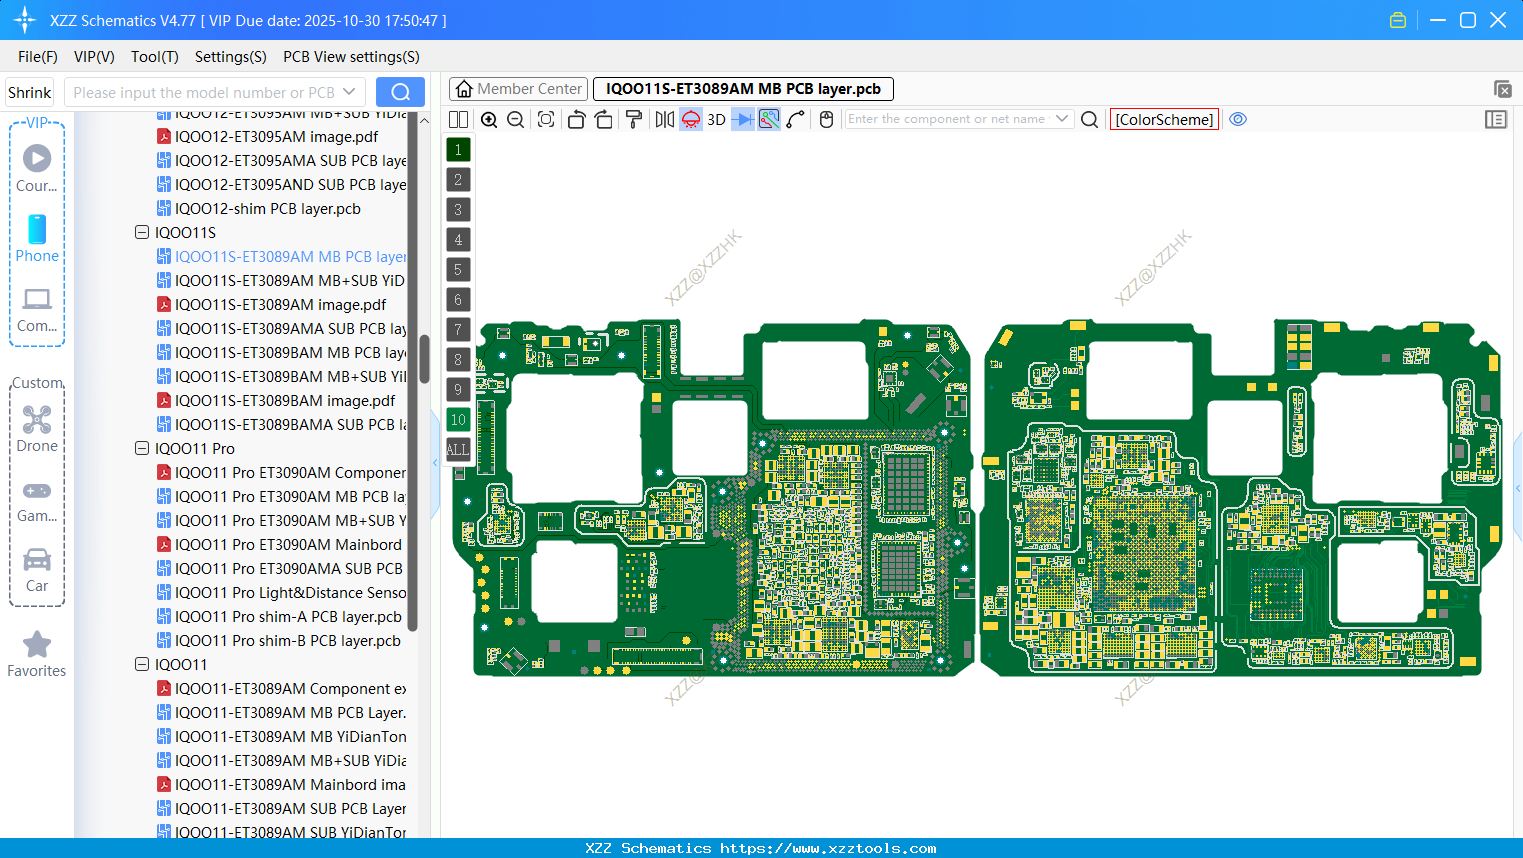1523x858 pixels.
Task: Open the ColorScheme settings
Action: (x=1164, y=119)
